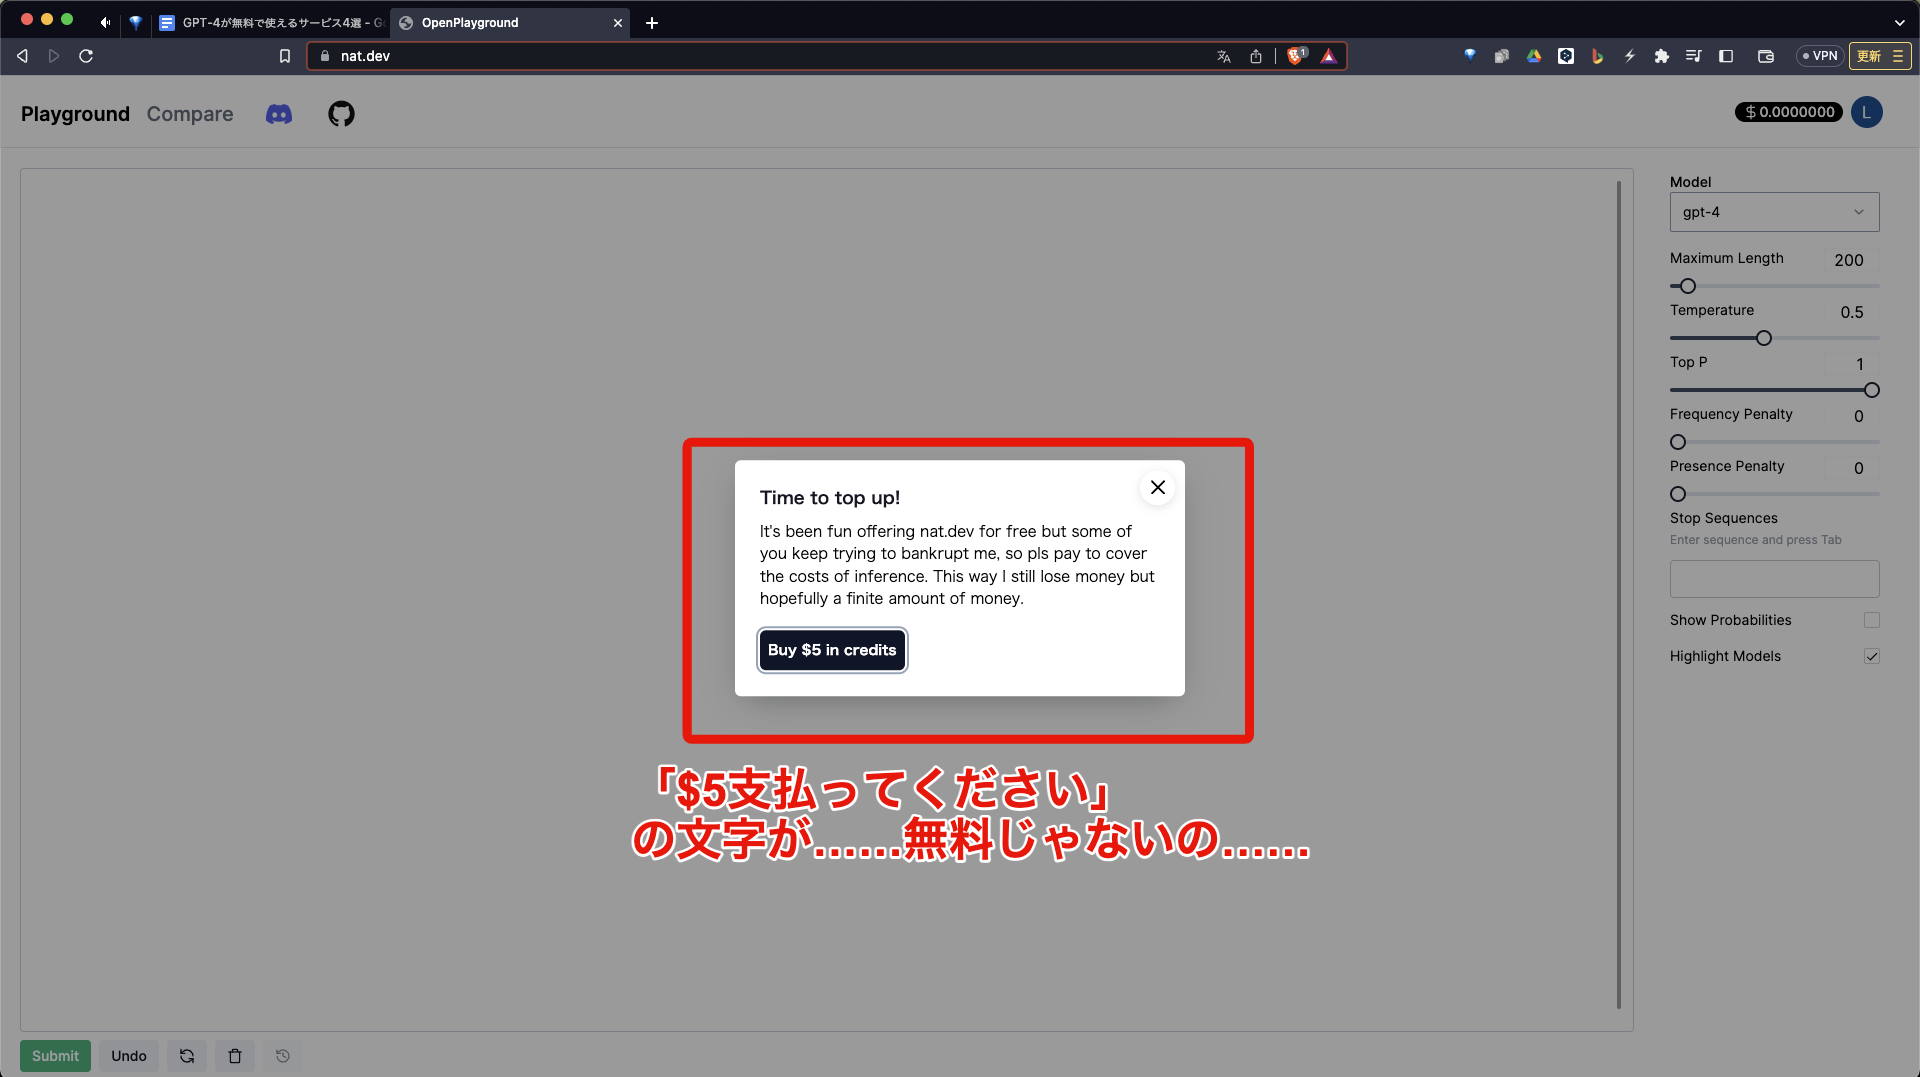
Task: Click Buy $5 in credits
Action: click(832, 650)
